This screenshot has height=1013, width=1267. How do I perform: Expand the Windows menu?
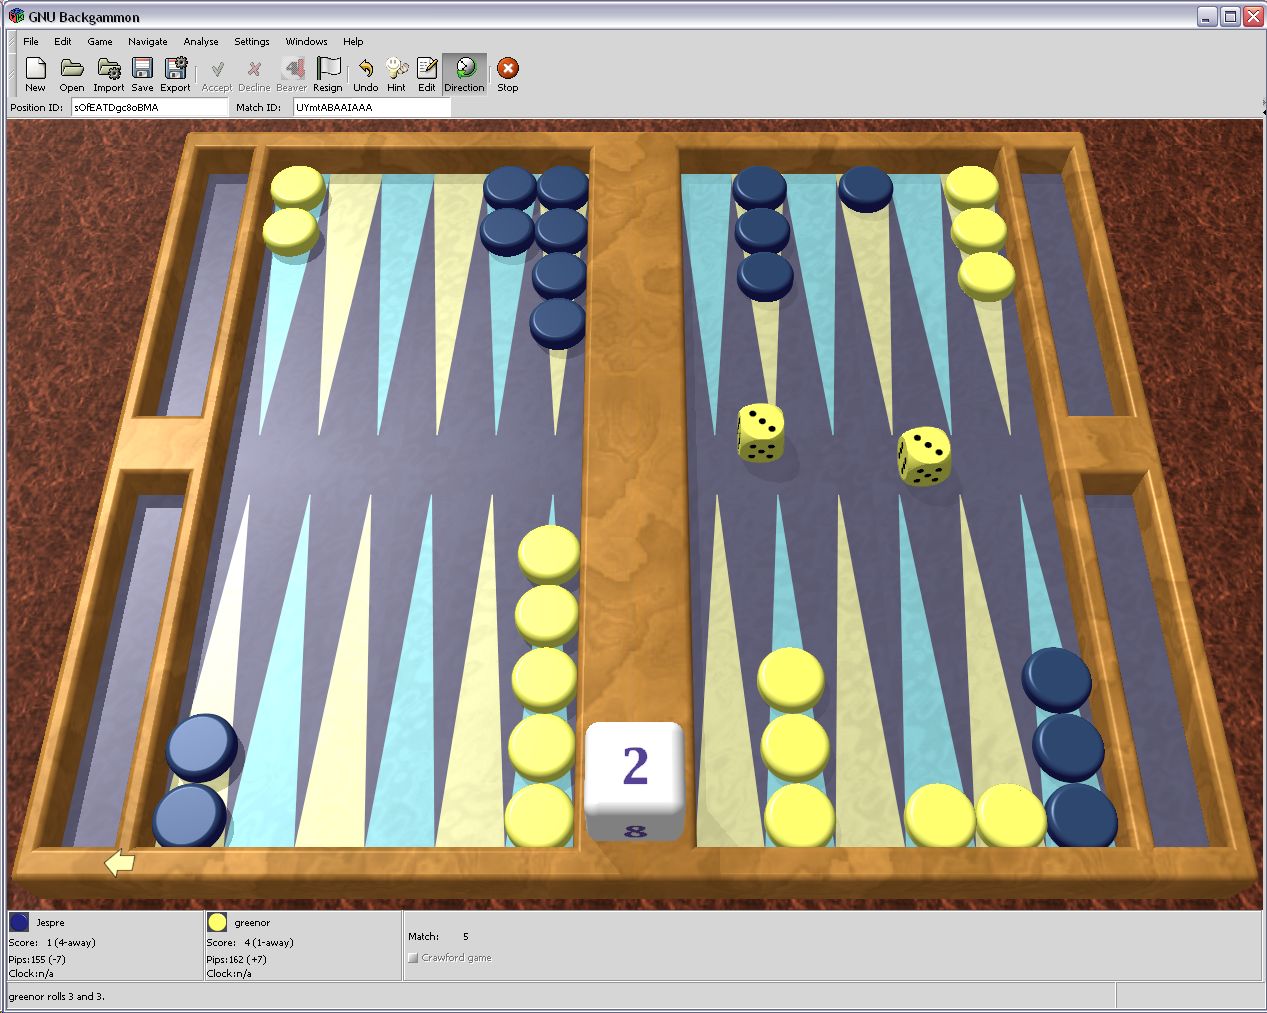(306, 42)
